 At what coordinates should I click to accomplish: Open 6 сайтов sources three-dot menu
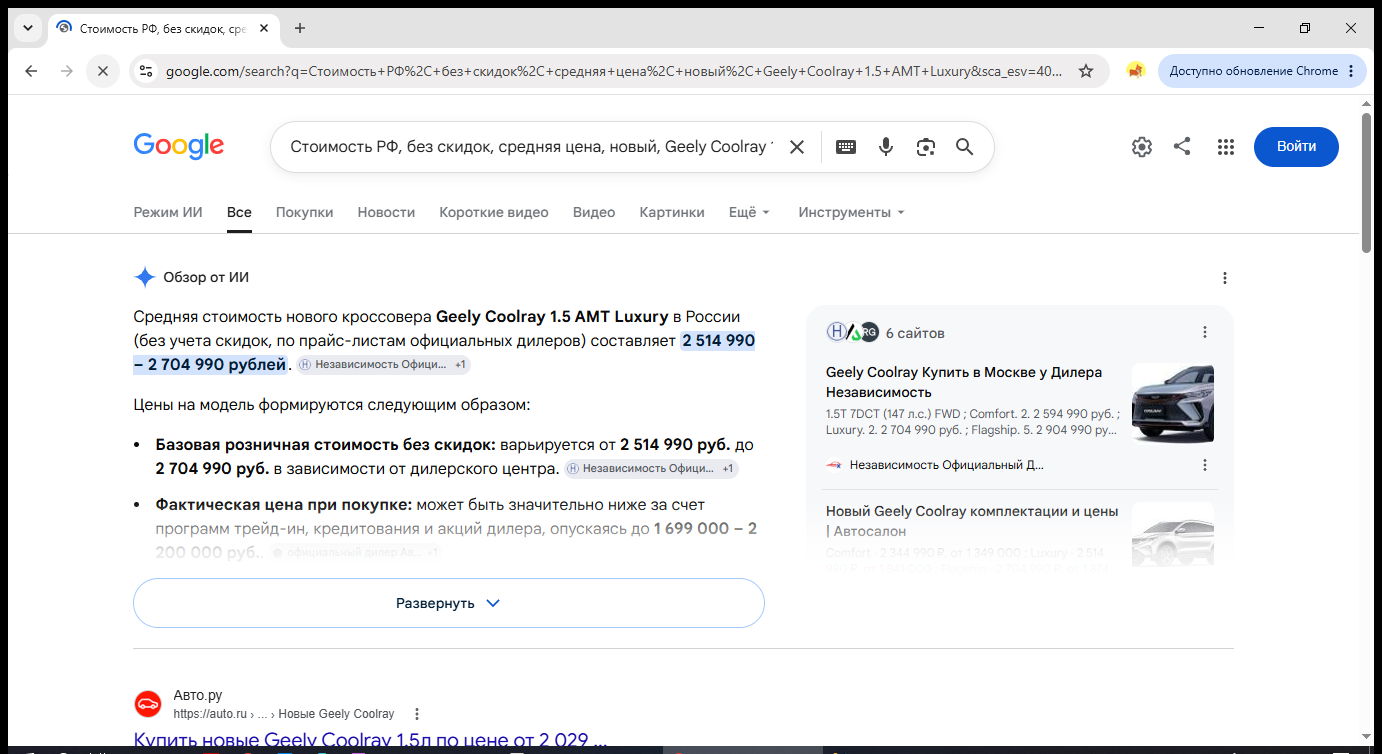coord(1205,332)
